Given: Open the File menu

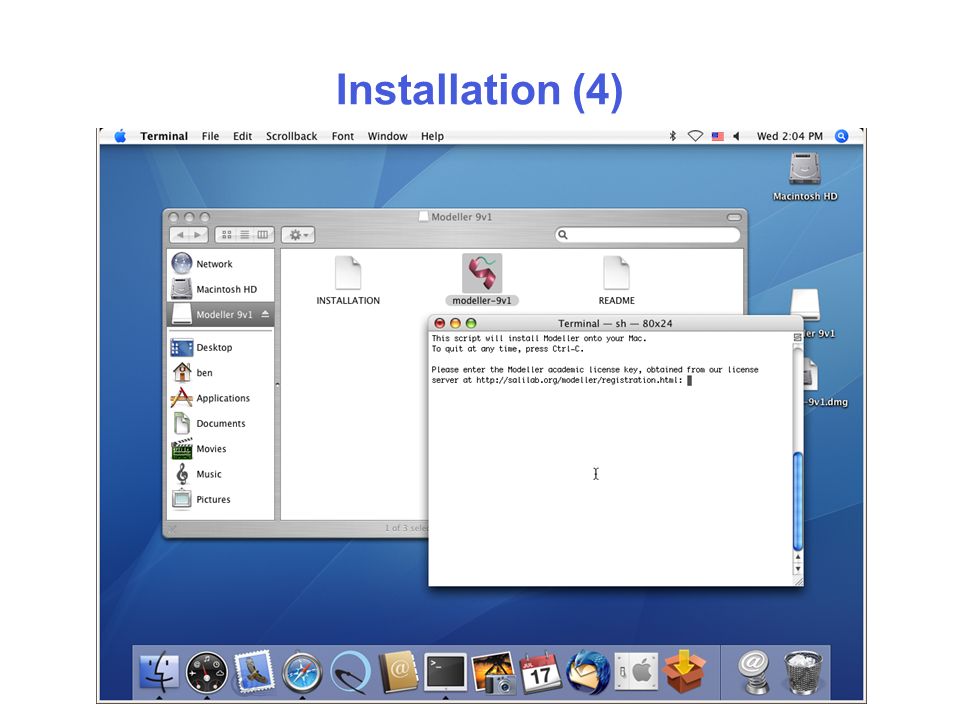Looking at the screenshot, I should (210, 136).
